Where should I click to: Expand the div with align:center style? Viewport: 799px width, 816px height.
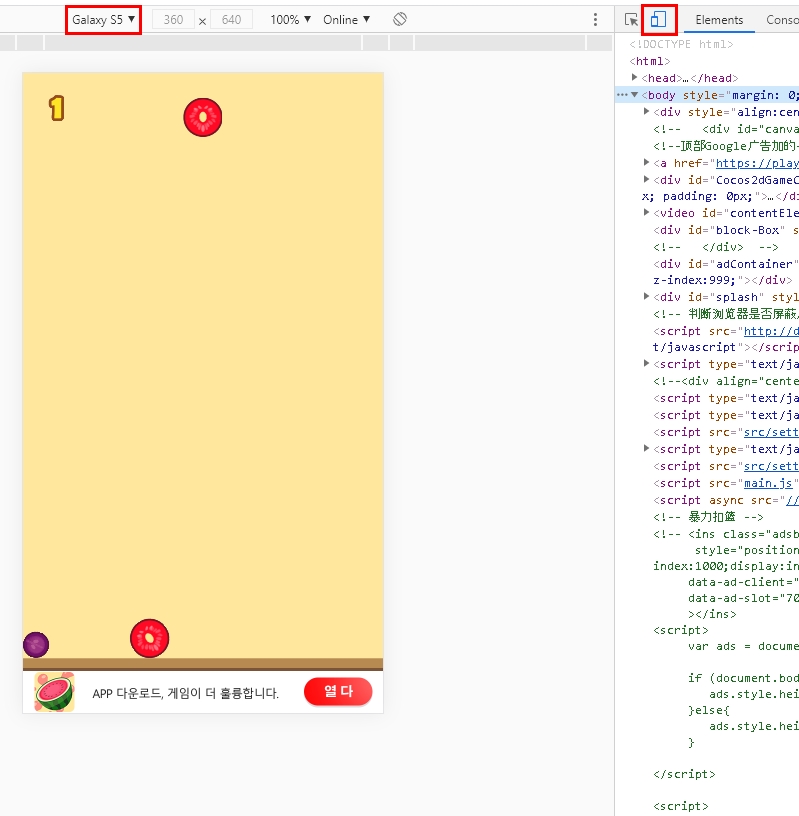click(646, 111)
